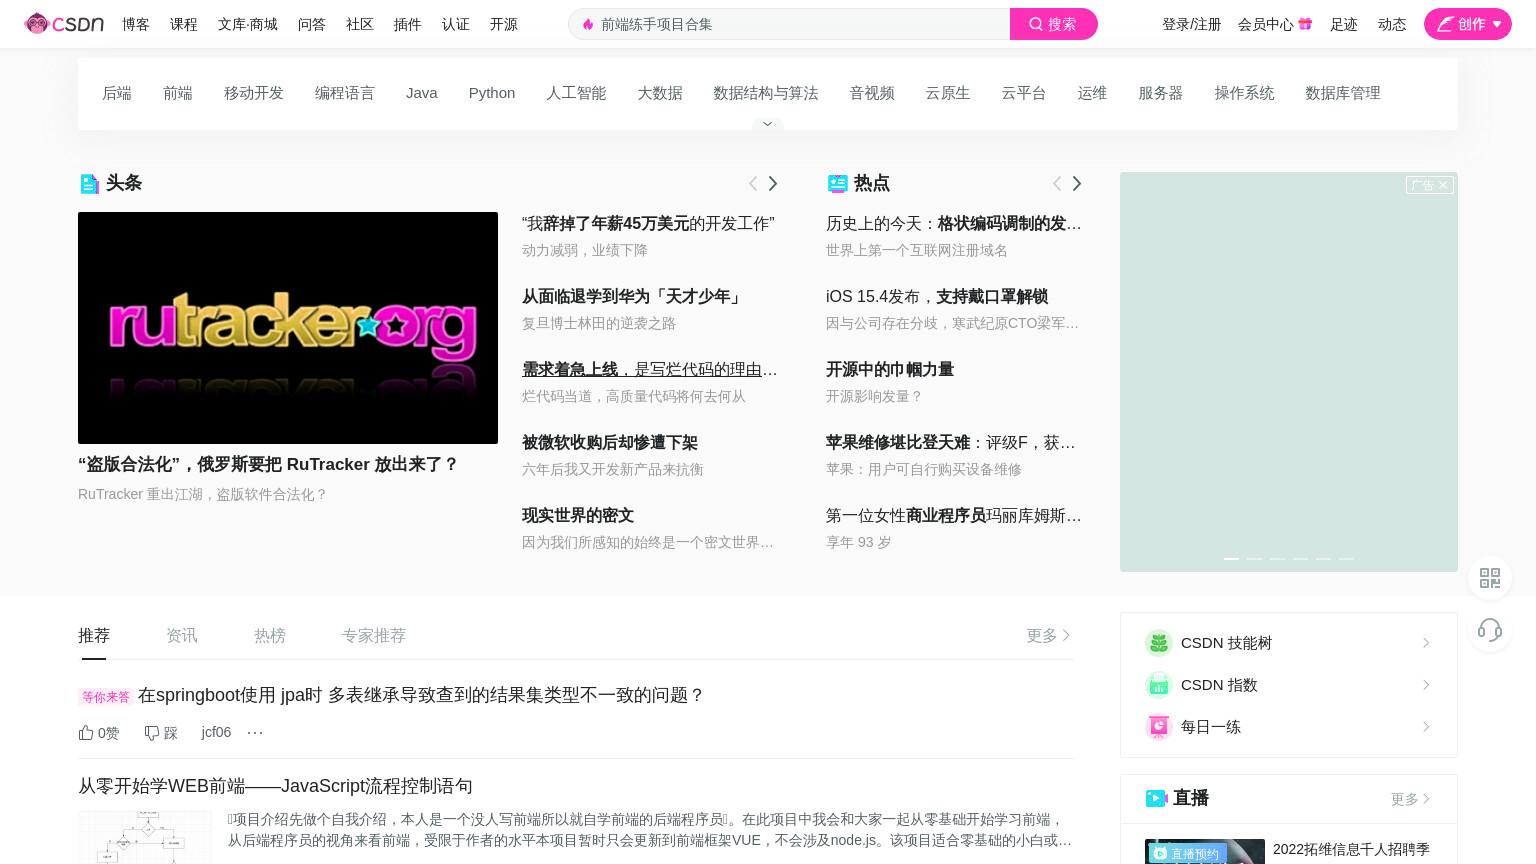Open the 博客 top menu
This screenshot has height=864, width=1536.
[136, 24]
